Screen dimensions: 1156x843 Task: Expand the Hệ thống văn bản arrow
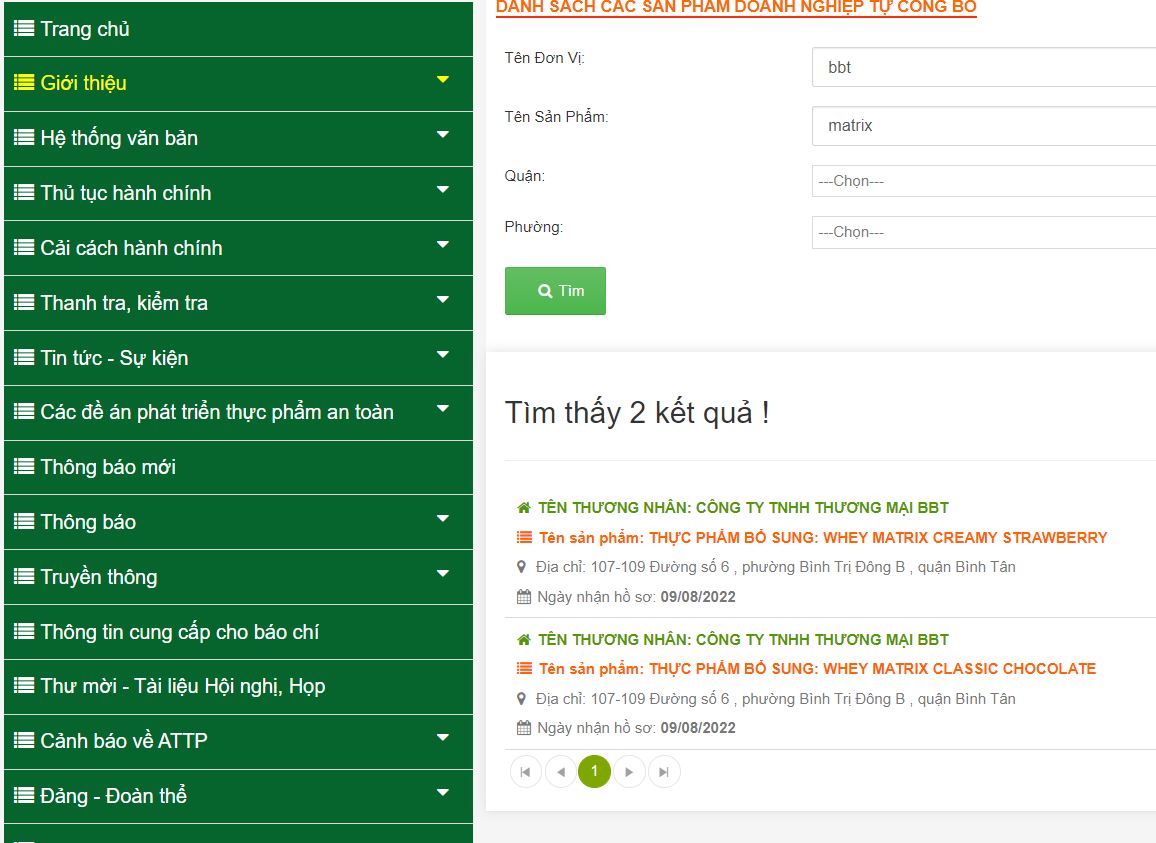click(442, 135)
